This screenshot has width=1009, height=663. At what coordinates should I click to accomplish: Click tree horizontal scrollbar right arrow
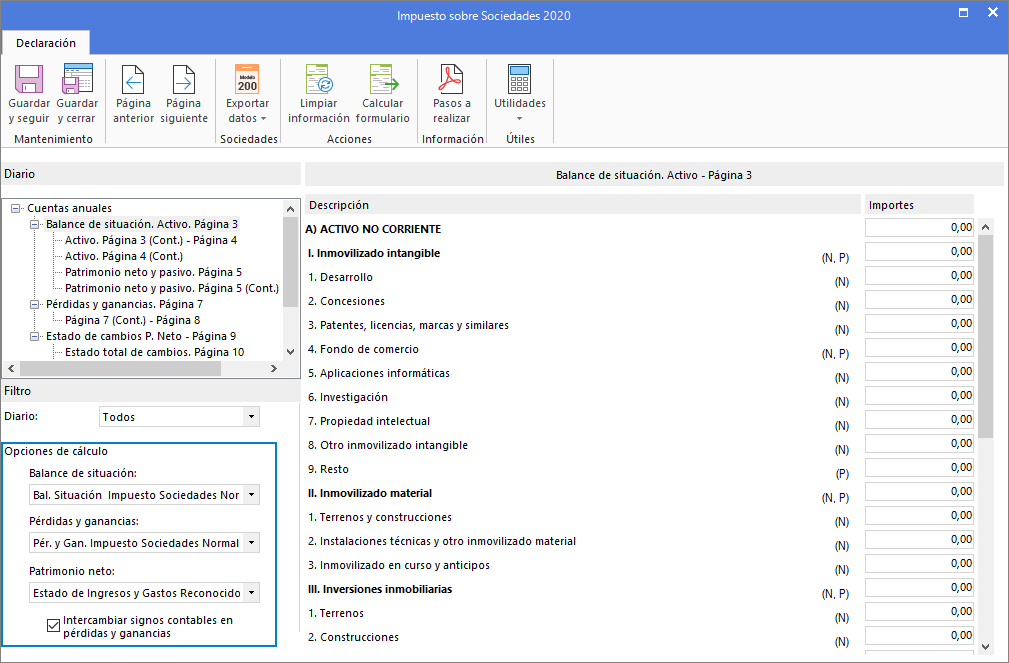[x=273, y=368]
